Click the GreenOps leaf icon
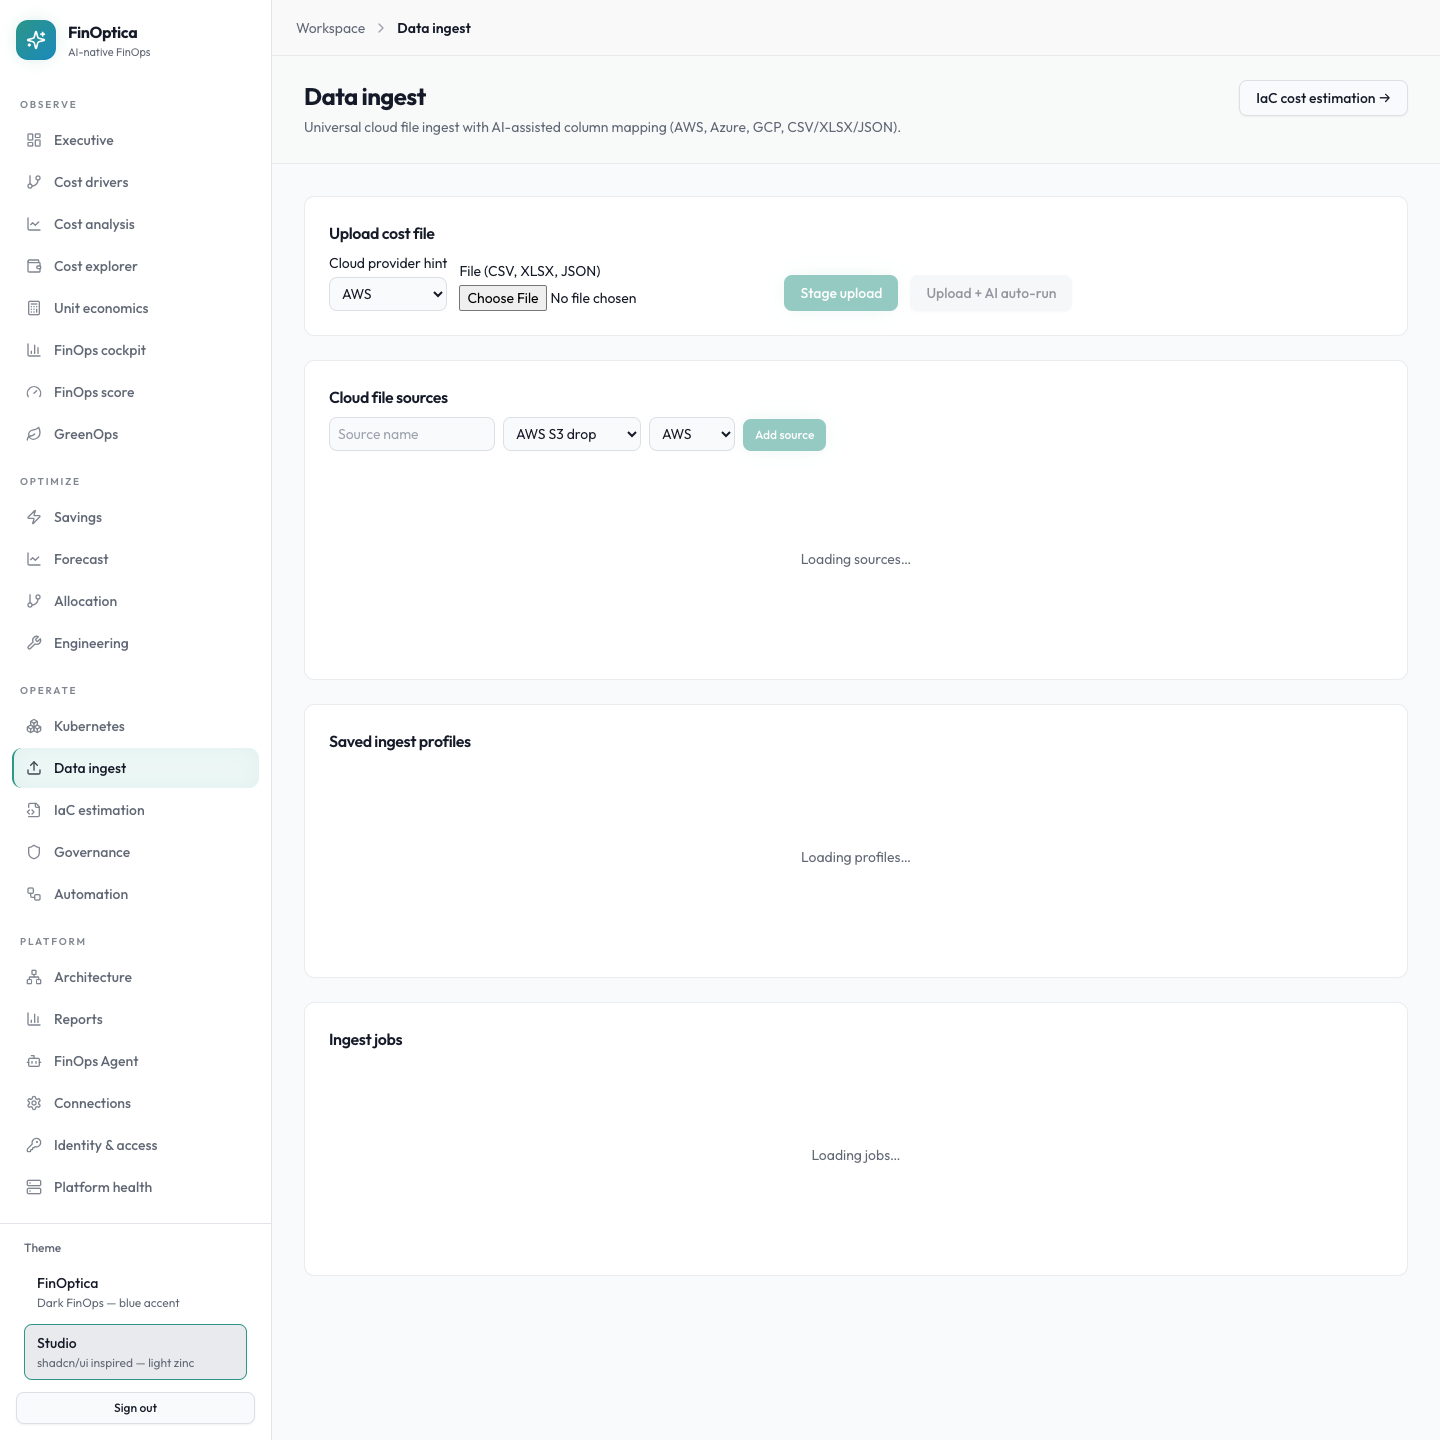The image size is (1440, 1440). pyautogui.click(x=34, y=434)
